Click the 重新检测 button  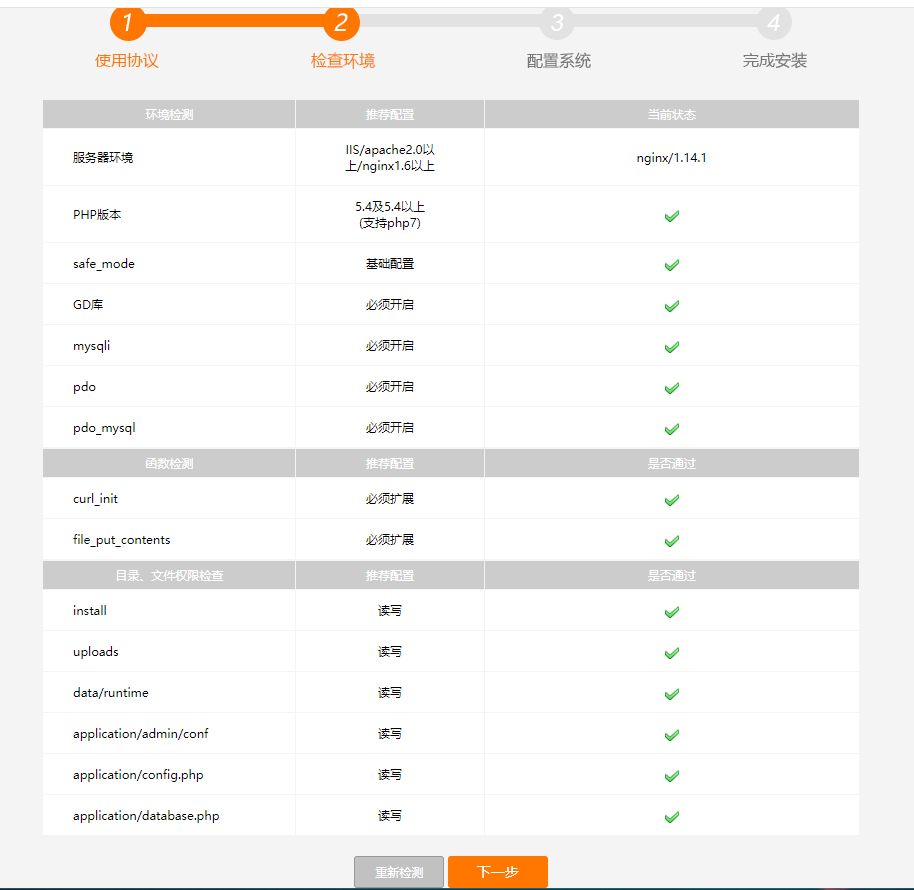[399, 872]
